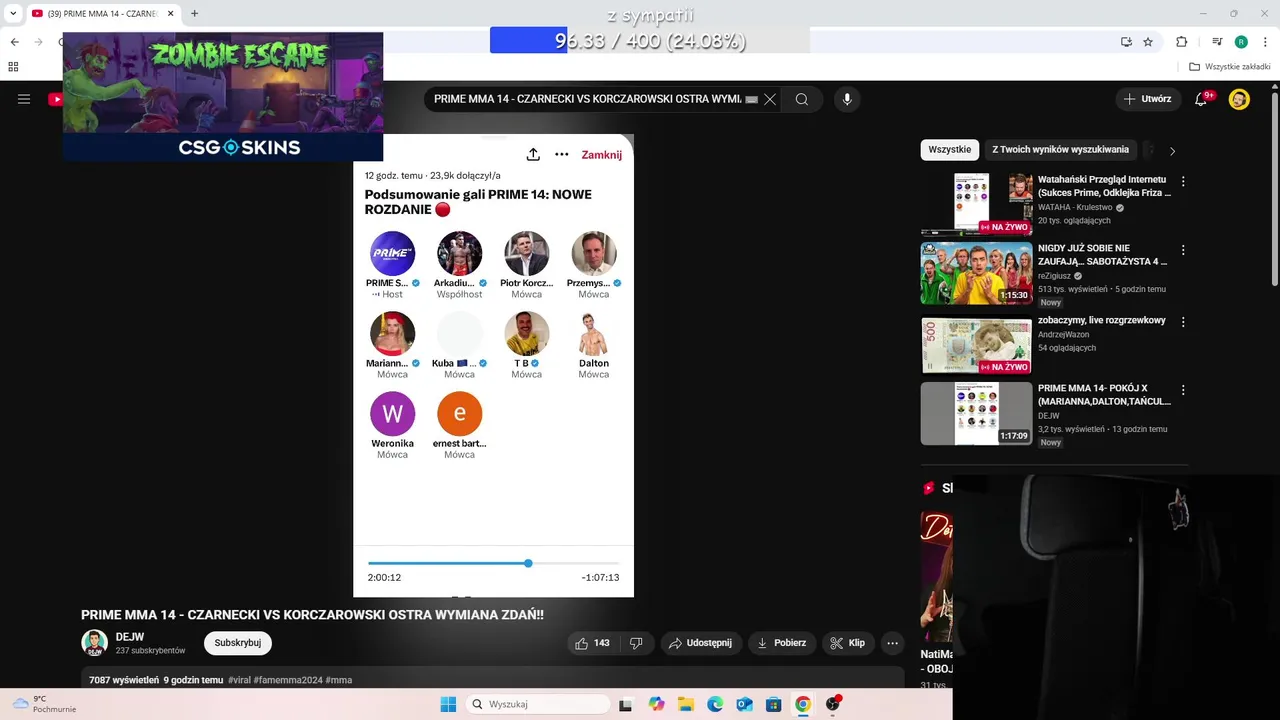Download the video with Pobierz
The image size is (1280, 720).
pyautogui.click(x=781, y=643)
